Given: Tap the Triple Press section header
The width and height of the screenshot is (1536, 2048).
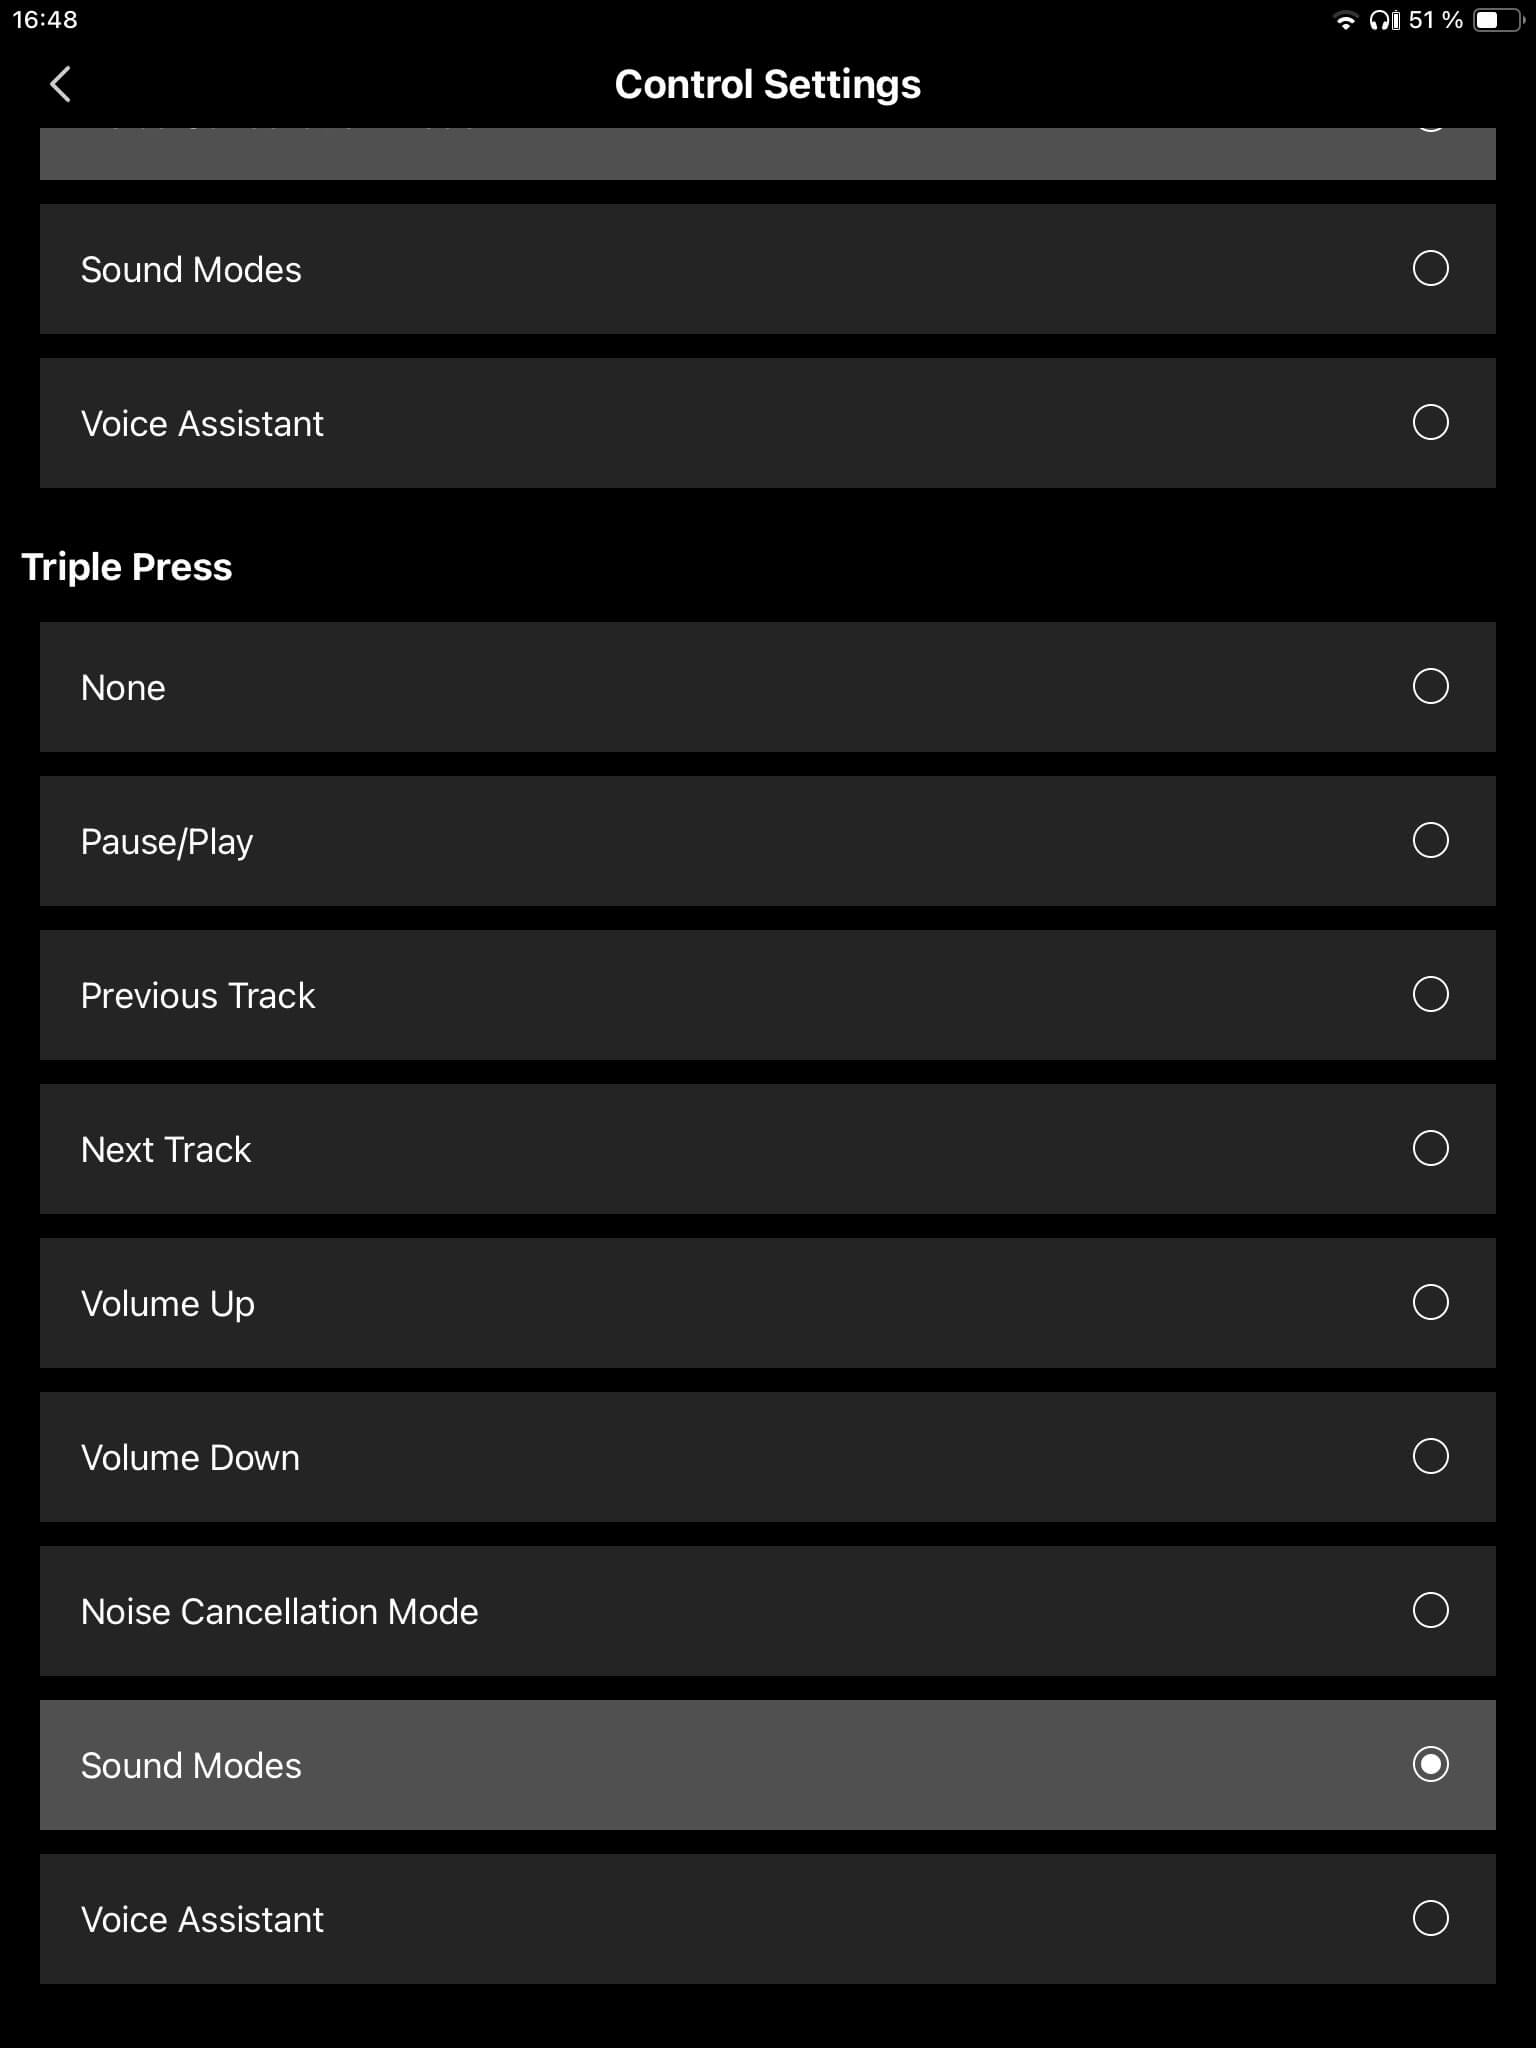Looking at the screenshot, I should [127, 567].
